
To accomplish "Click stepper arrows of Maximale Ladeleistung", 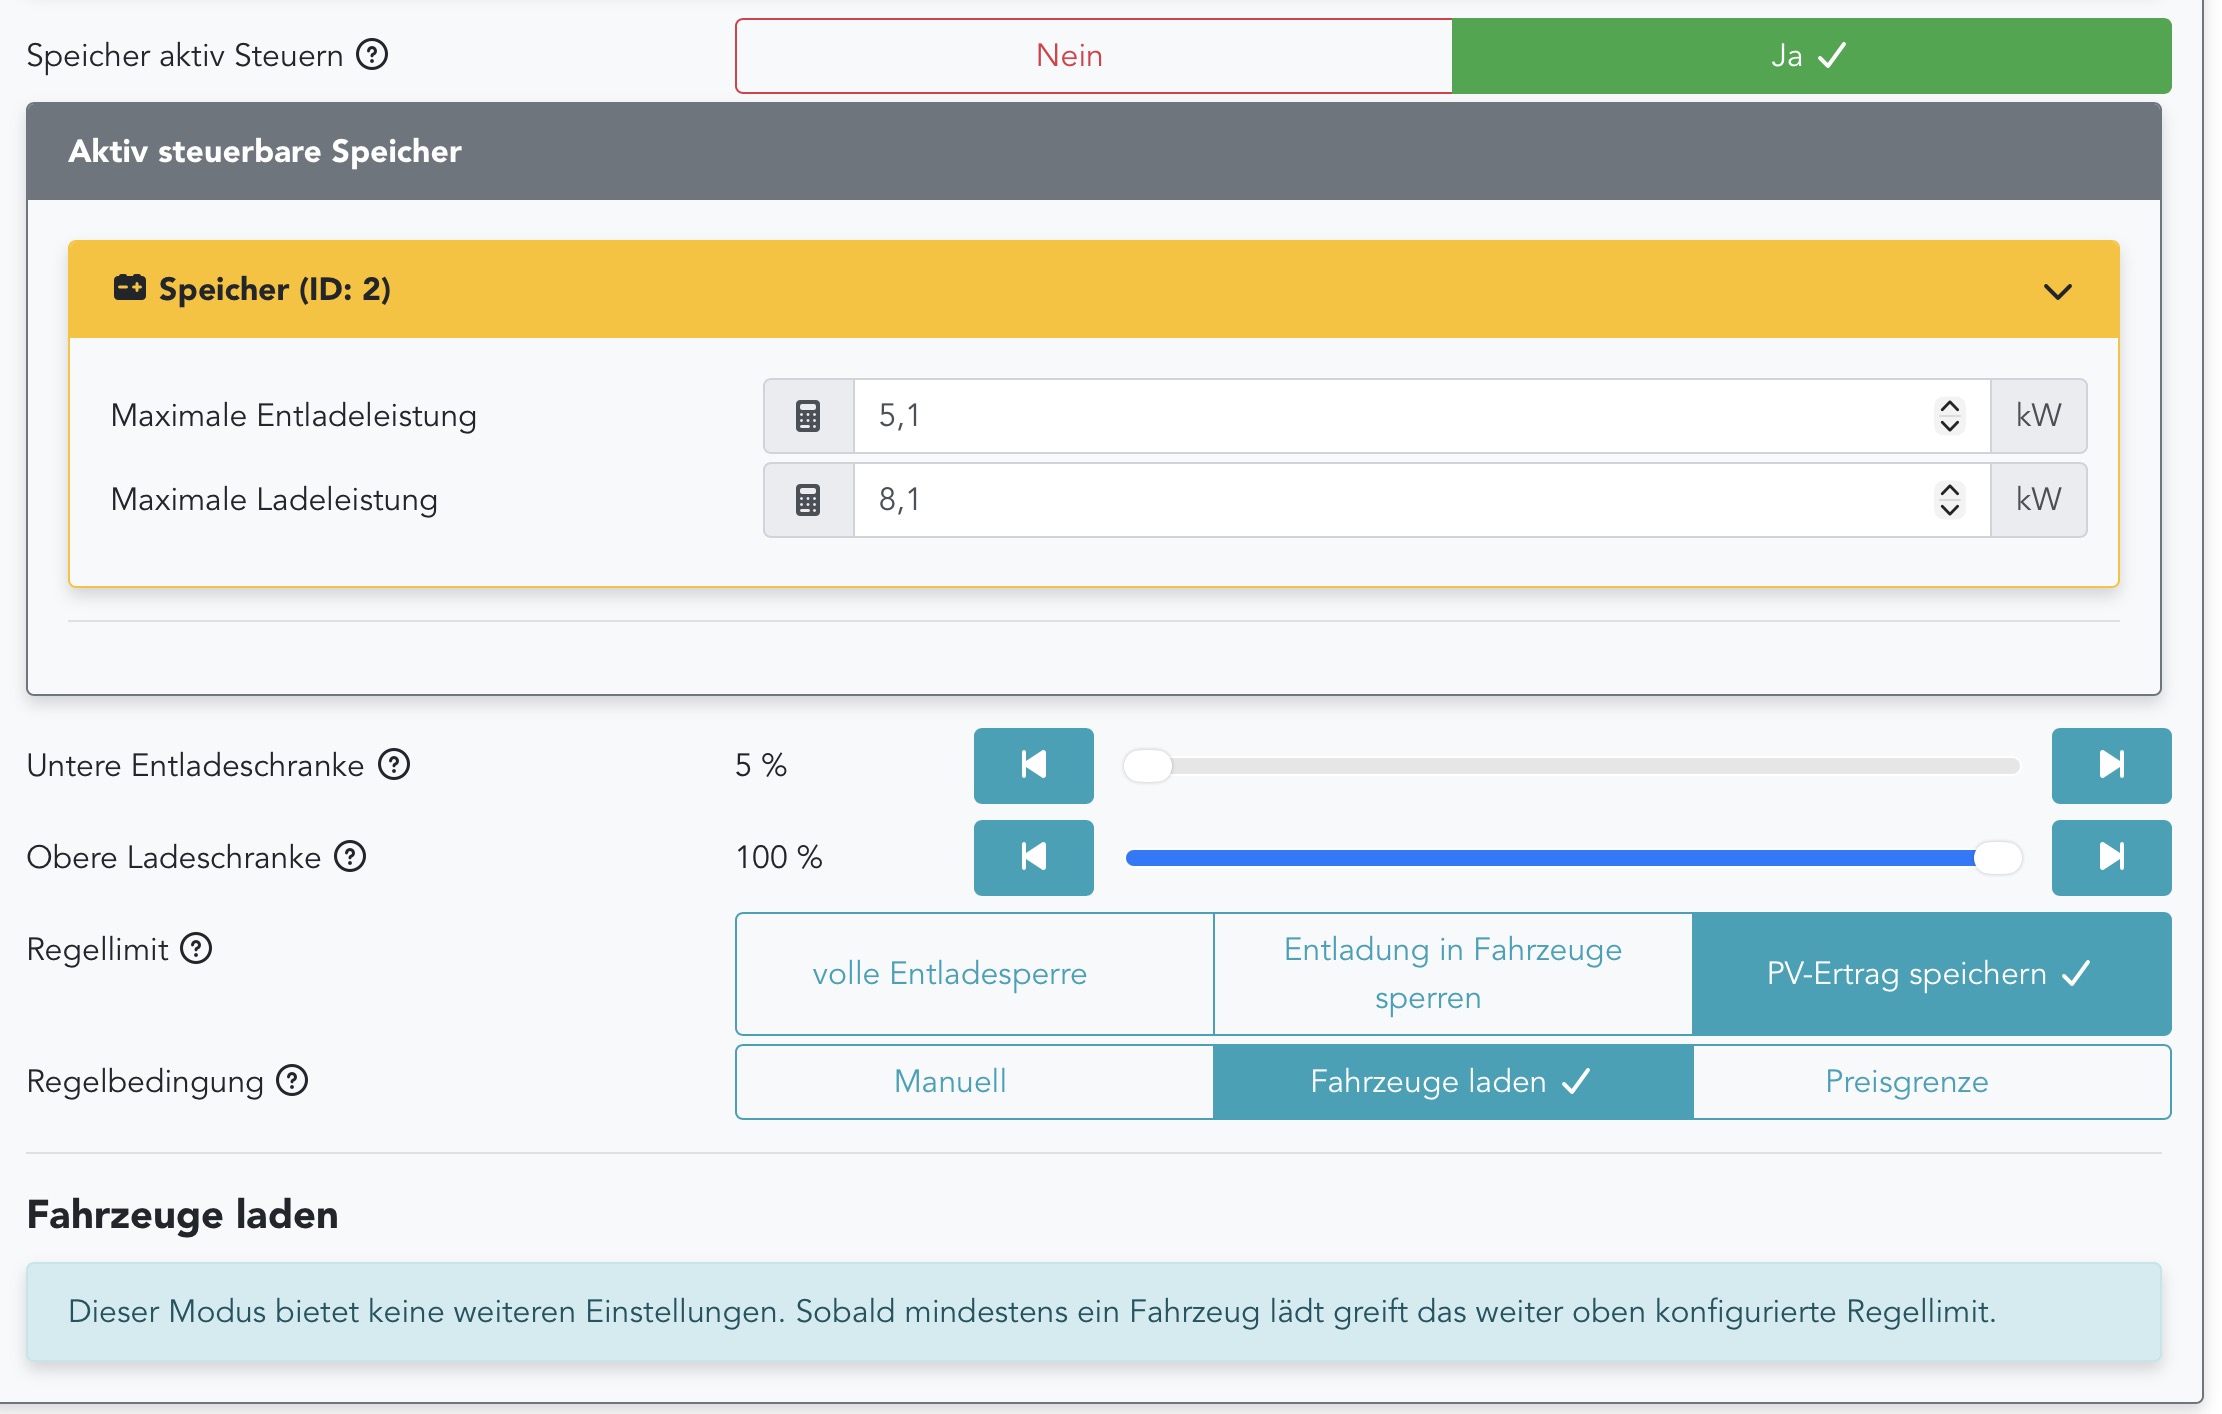I will click(1949, 500).
